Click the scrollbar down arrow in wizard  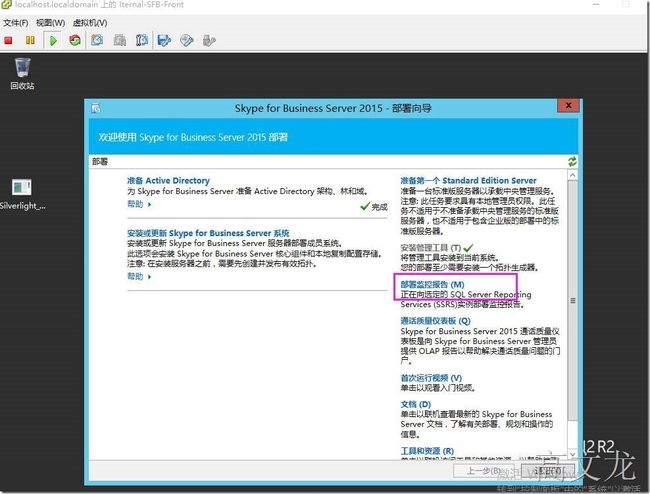click(x=572, y=455)
